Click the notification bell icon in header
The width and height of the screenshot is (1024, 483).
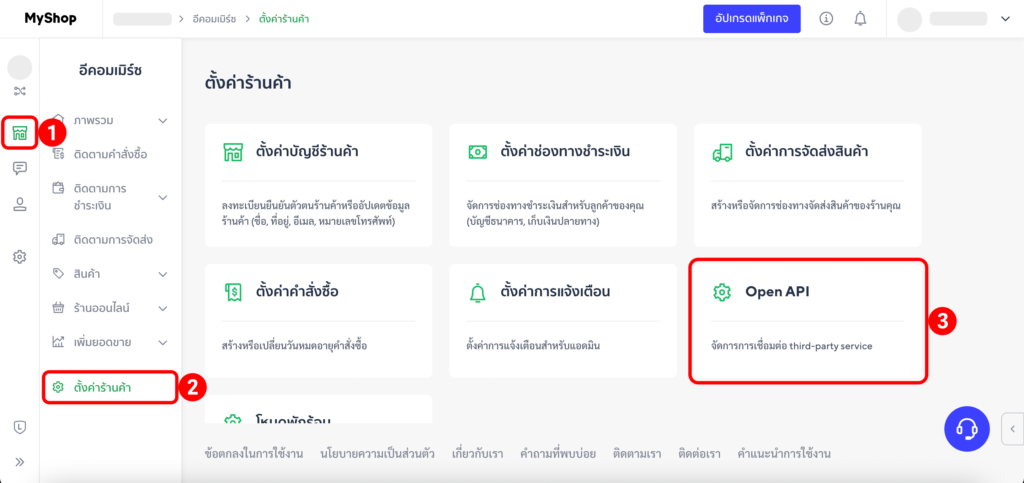[860, 19]
